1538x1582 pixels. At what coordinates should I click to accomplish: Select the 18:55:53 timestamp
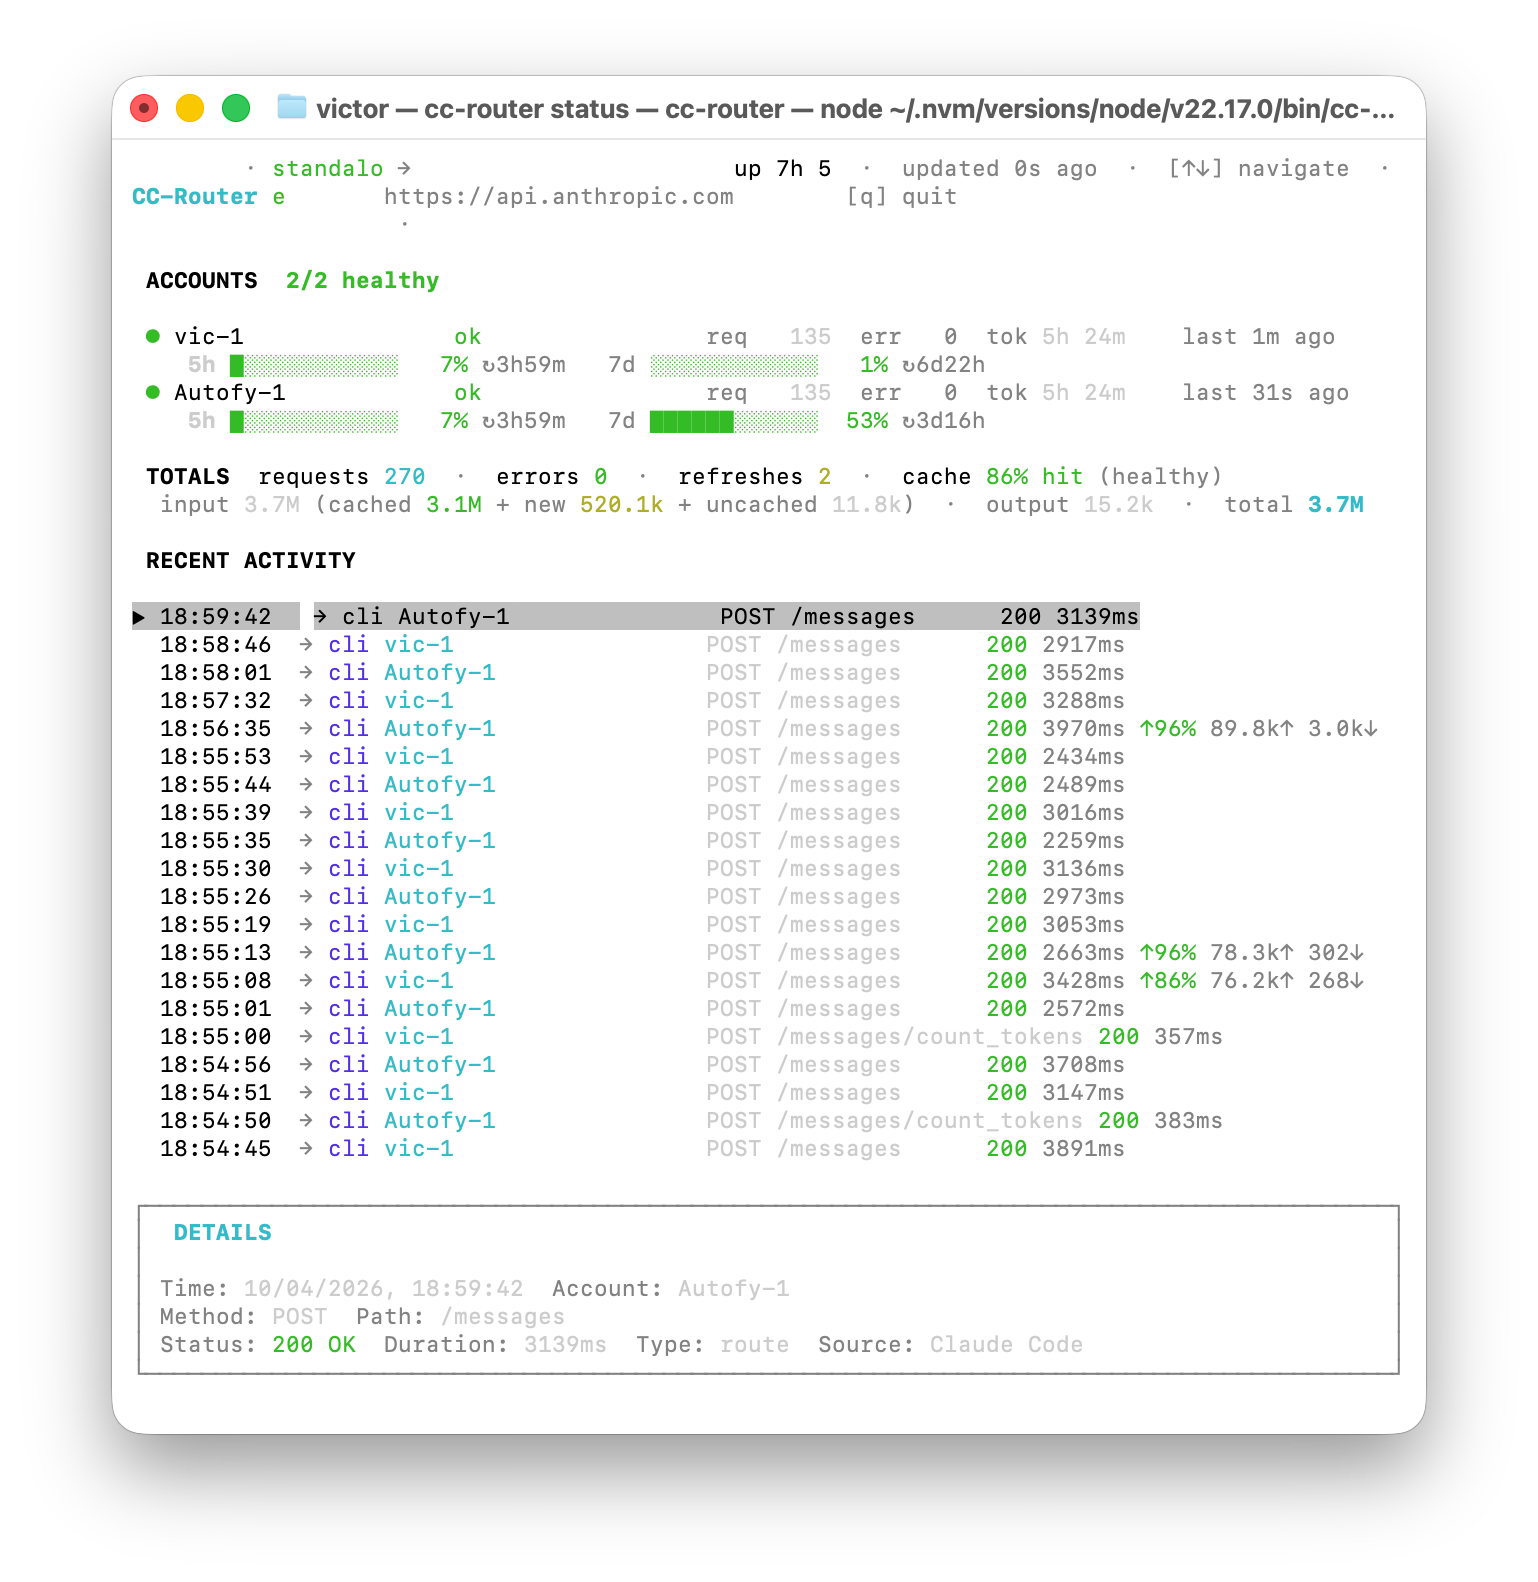[216, 757]
